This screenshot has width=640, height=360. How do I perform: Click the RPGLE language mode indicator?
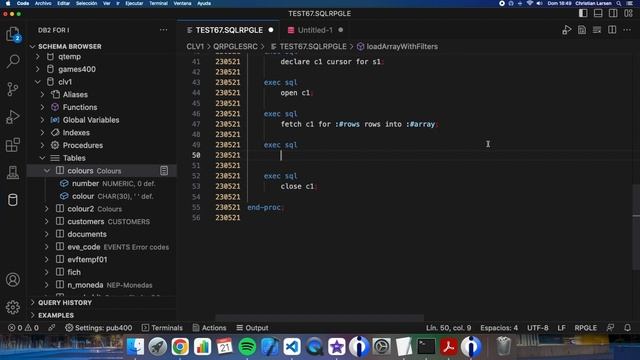coord(586,328)
